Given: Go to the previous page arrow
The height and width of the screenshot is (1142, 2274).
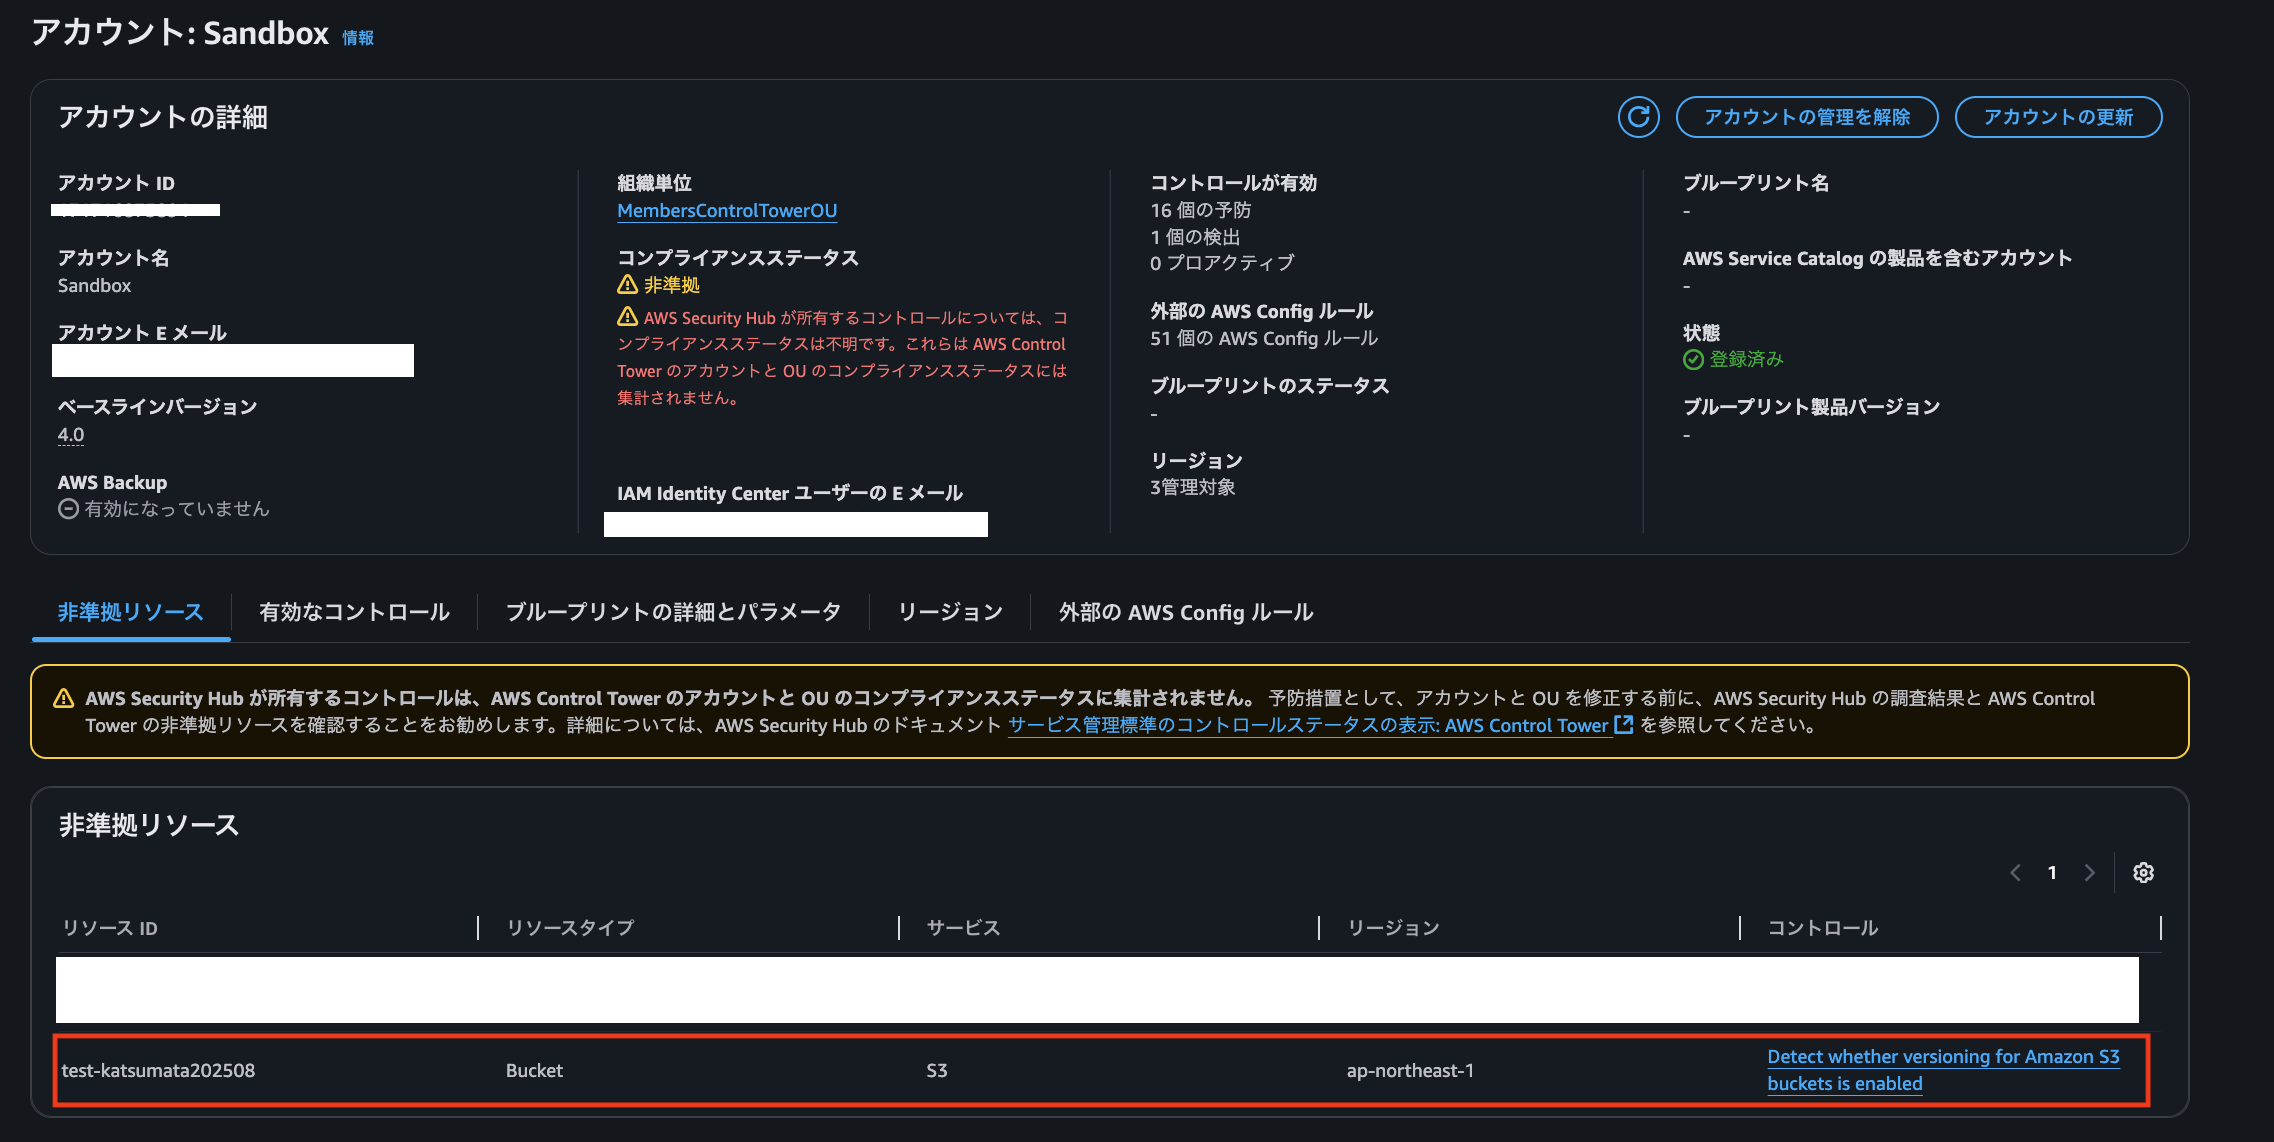Looking at the screenshot, I should click(2016, 872).
